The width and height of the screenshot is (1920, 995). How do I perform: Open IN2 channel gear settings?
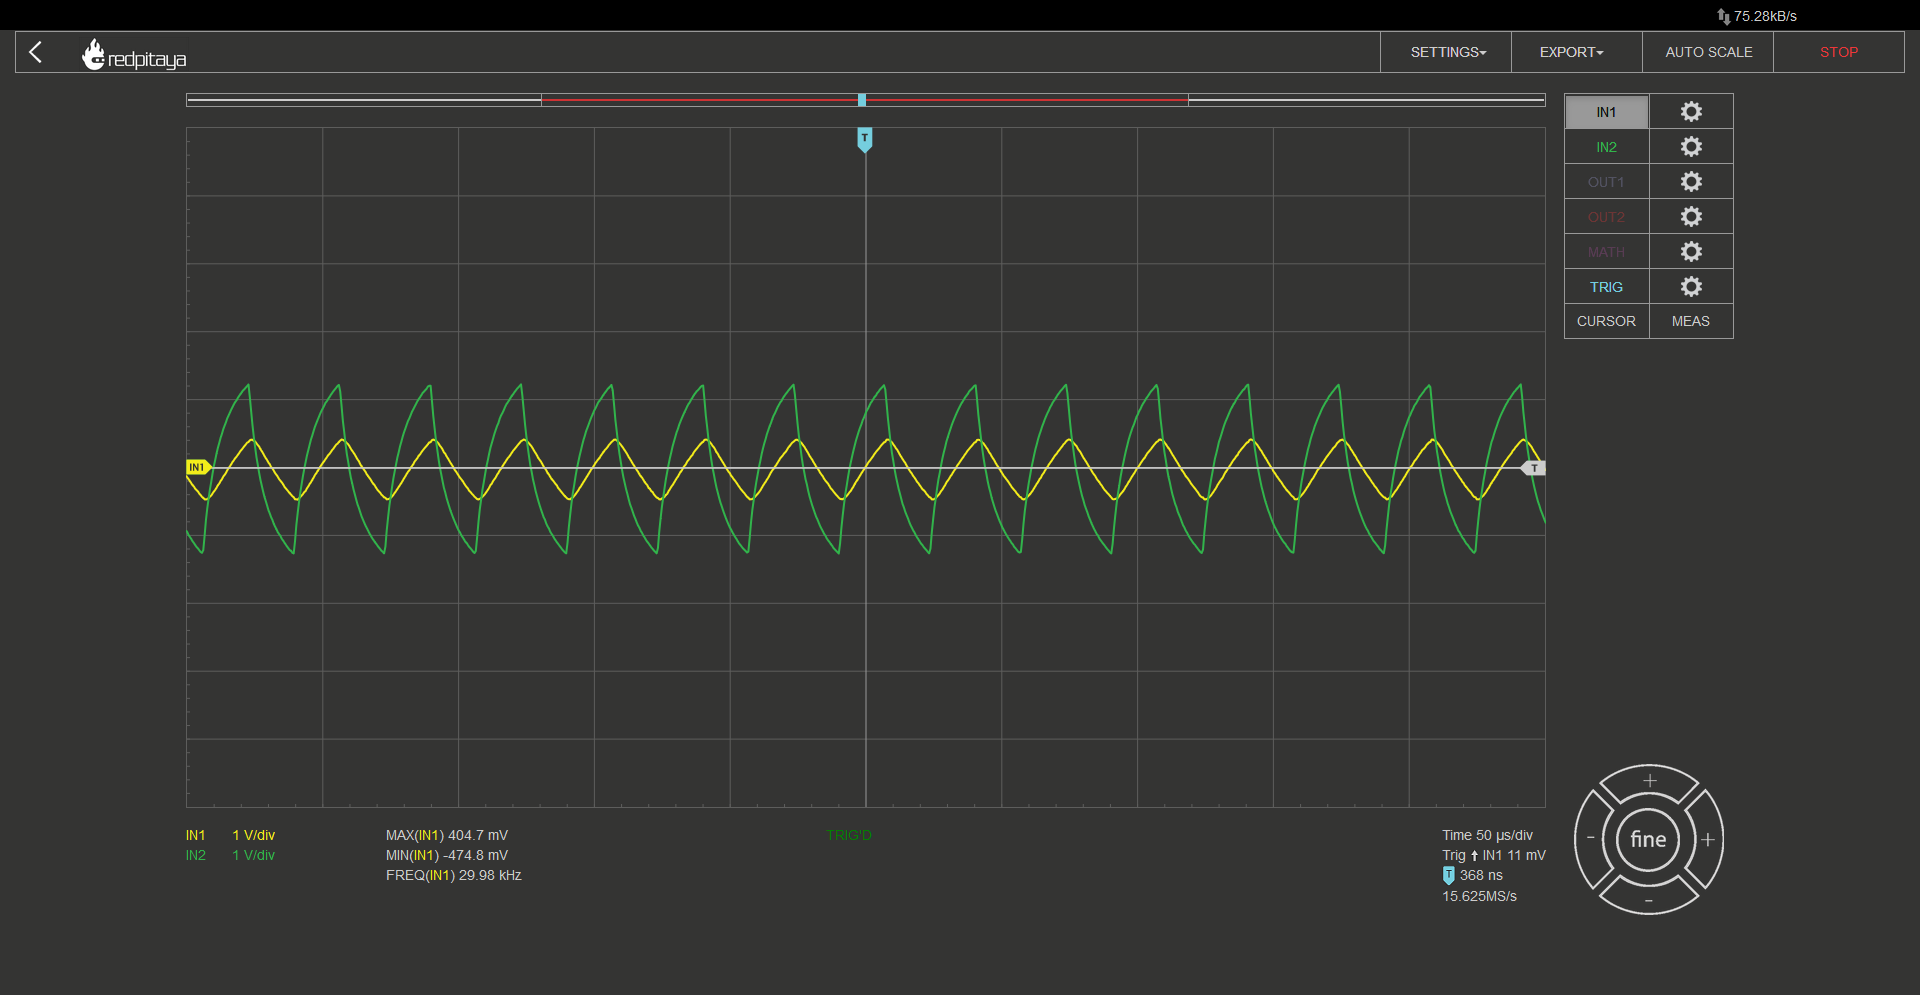tap(1691, 147)
